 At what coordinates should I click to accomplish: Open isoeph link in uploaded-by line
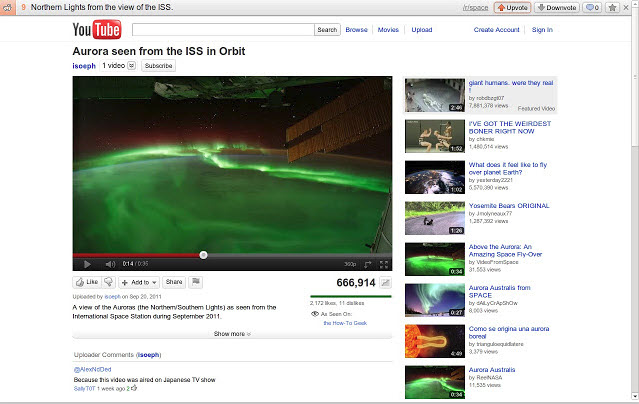pos(112,297)
